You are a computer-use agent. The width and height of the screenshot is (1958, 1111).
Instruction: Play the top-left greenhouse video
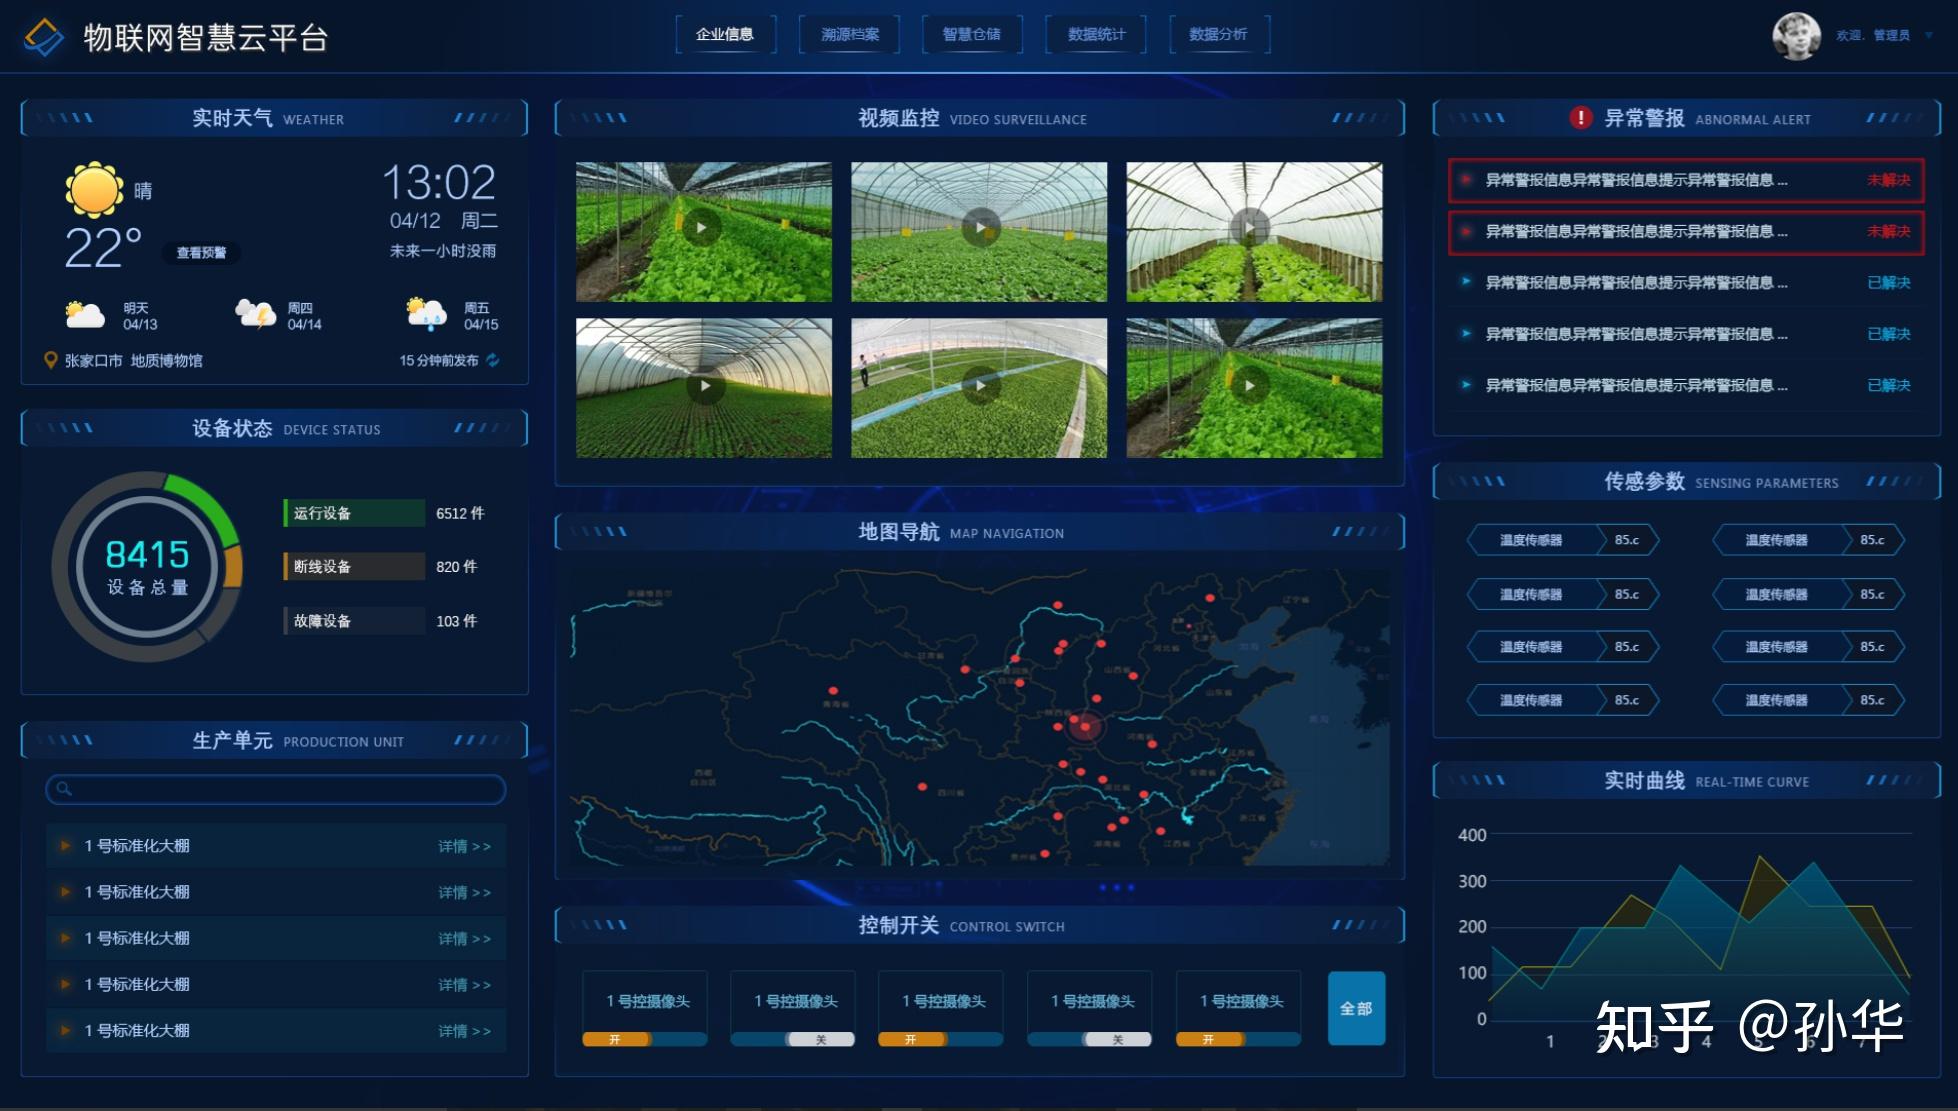(702, 228)
